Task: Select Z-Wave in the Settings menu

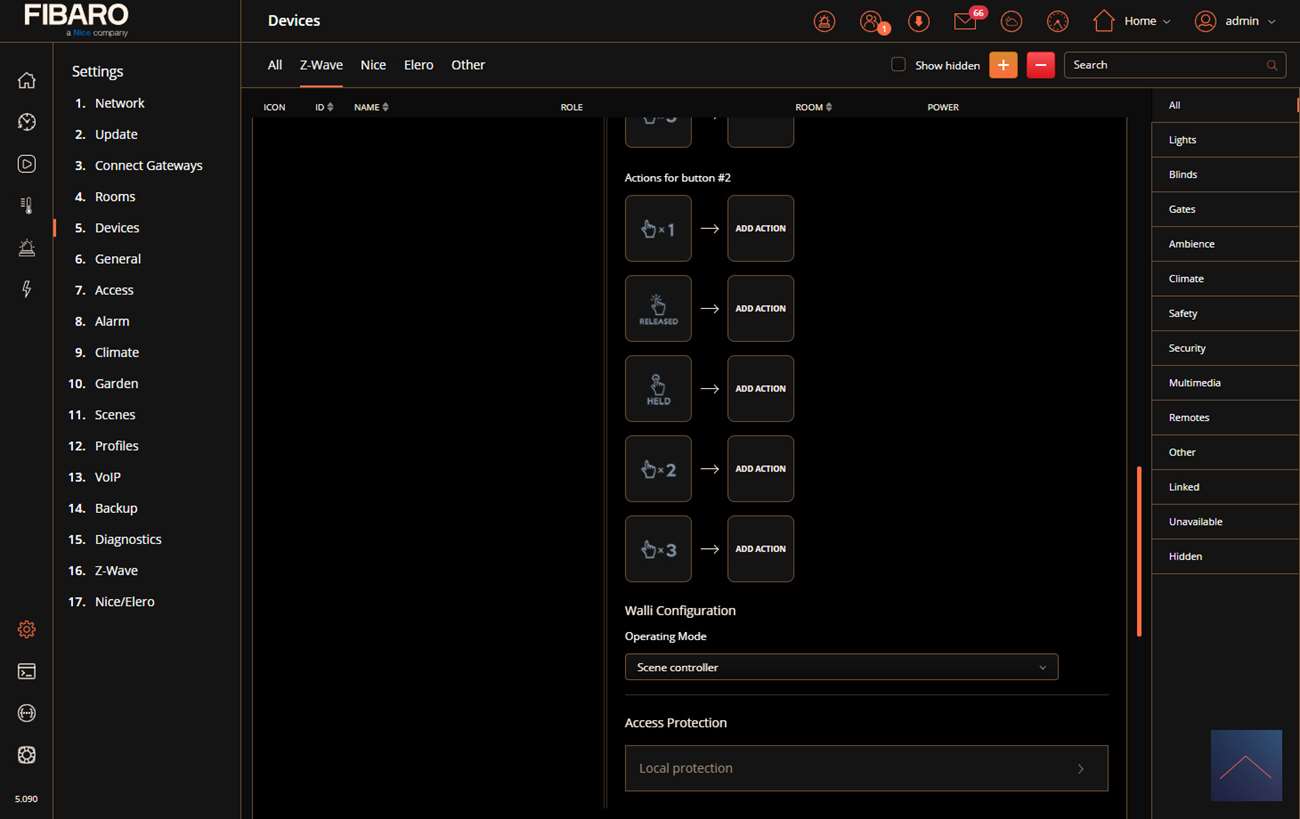Action: tap(116, 570)
